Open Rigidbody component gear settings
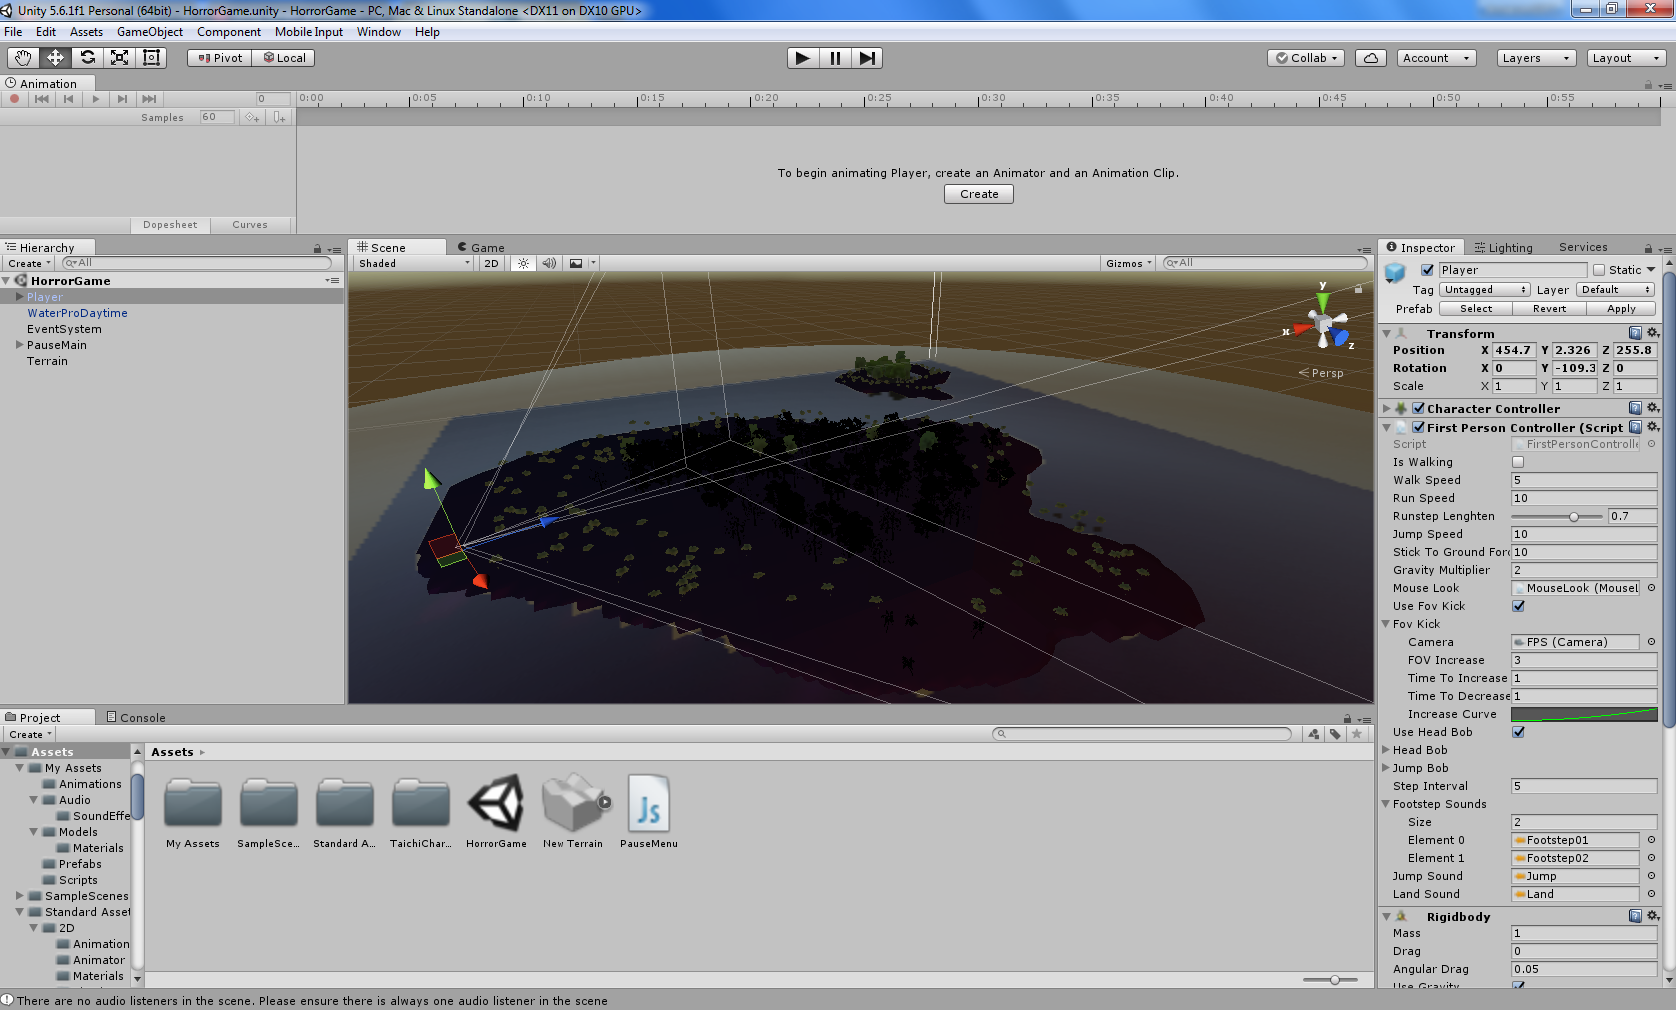 1653,916
